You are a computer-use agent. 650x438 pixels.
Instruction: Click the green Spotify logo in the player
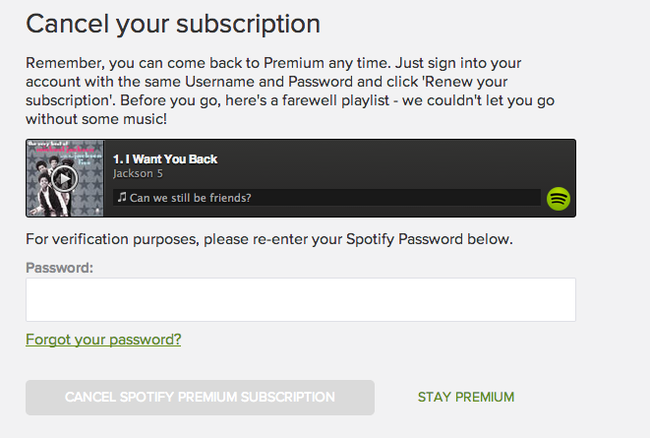(558, 198)
